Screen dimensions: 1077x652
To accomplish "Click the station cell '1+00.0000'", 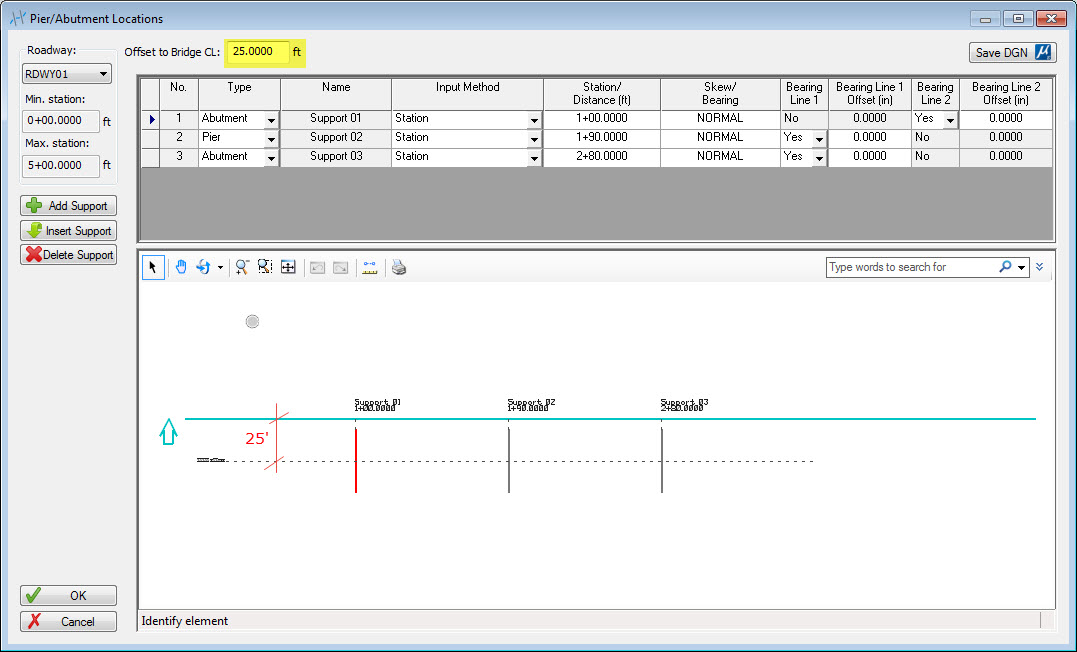I will click(602, 119).
